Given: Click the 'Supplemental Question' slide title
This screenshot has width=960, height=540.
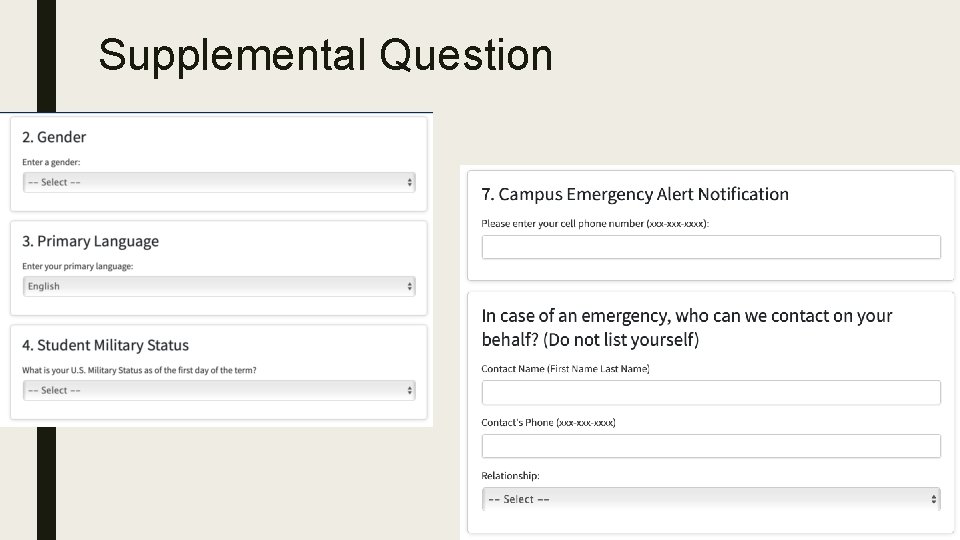Looking at the screenshot, I should pos(325,55).
